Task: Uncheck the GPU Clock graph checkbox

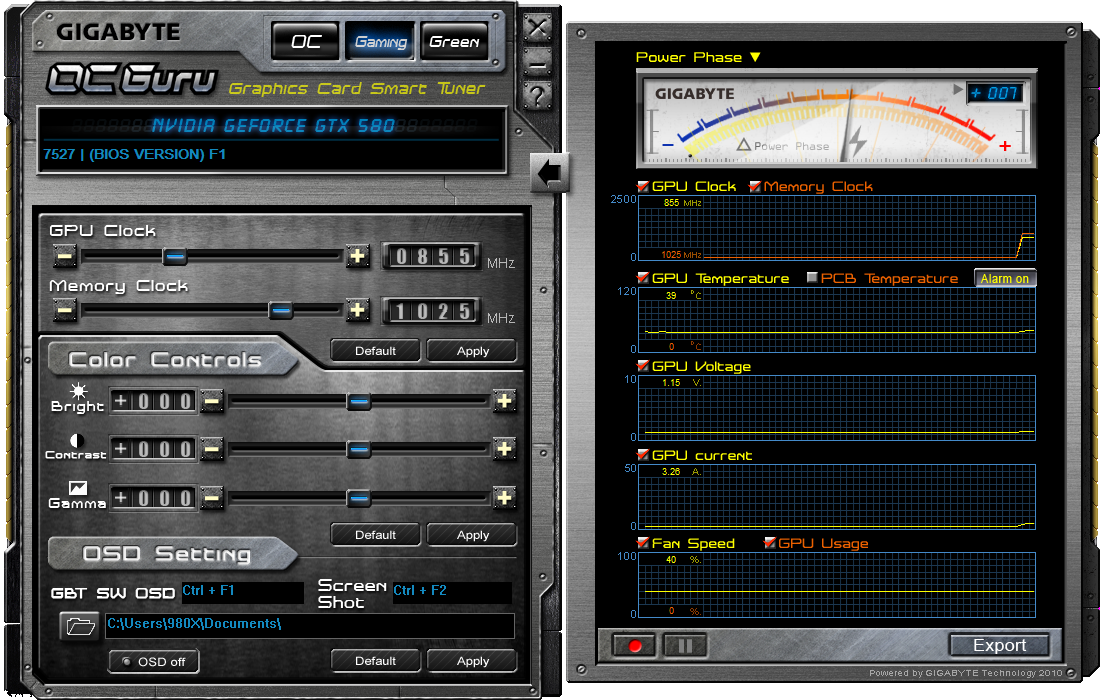Action: 643,187
